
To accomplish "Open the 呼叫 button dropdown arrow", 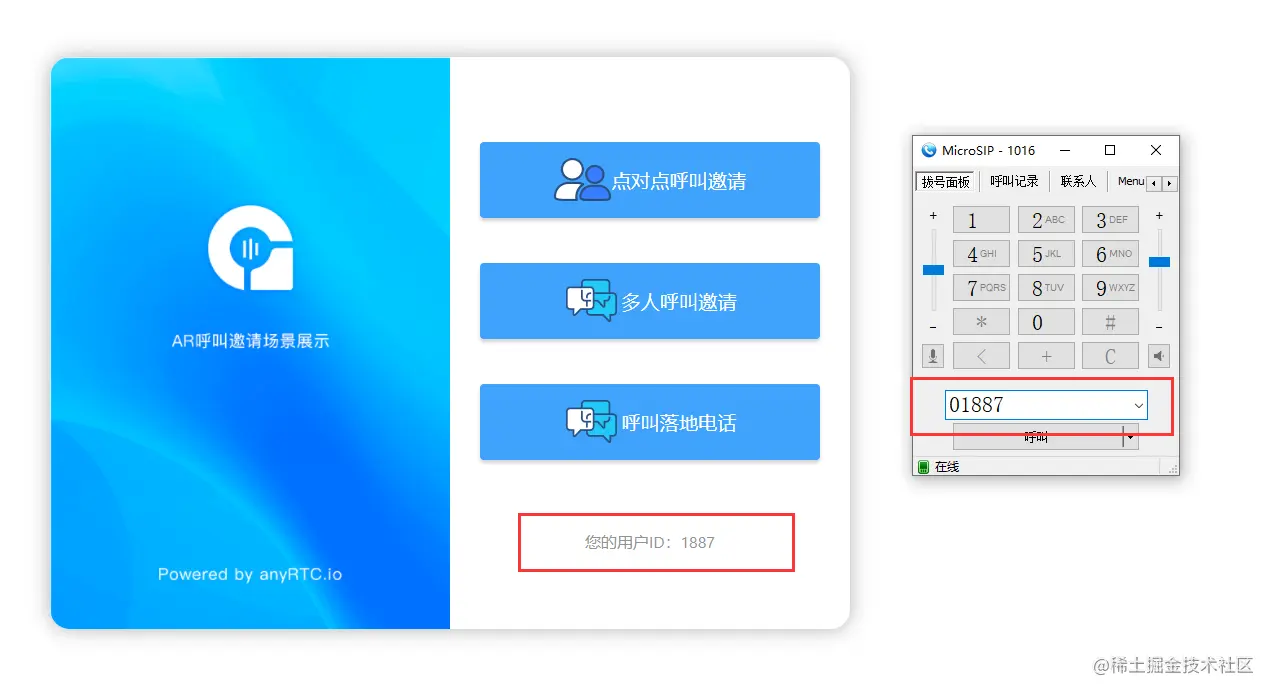I will pyautogui.click(x=1131, y=437).
